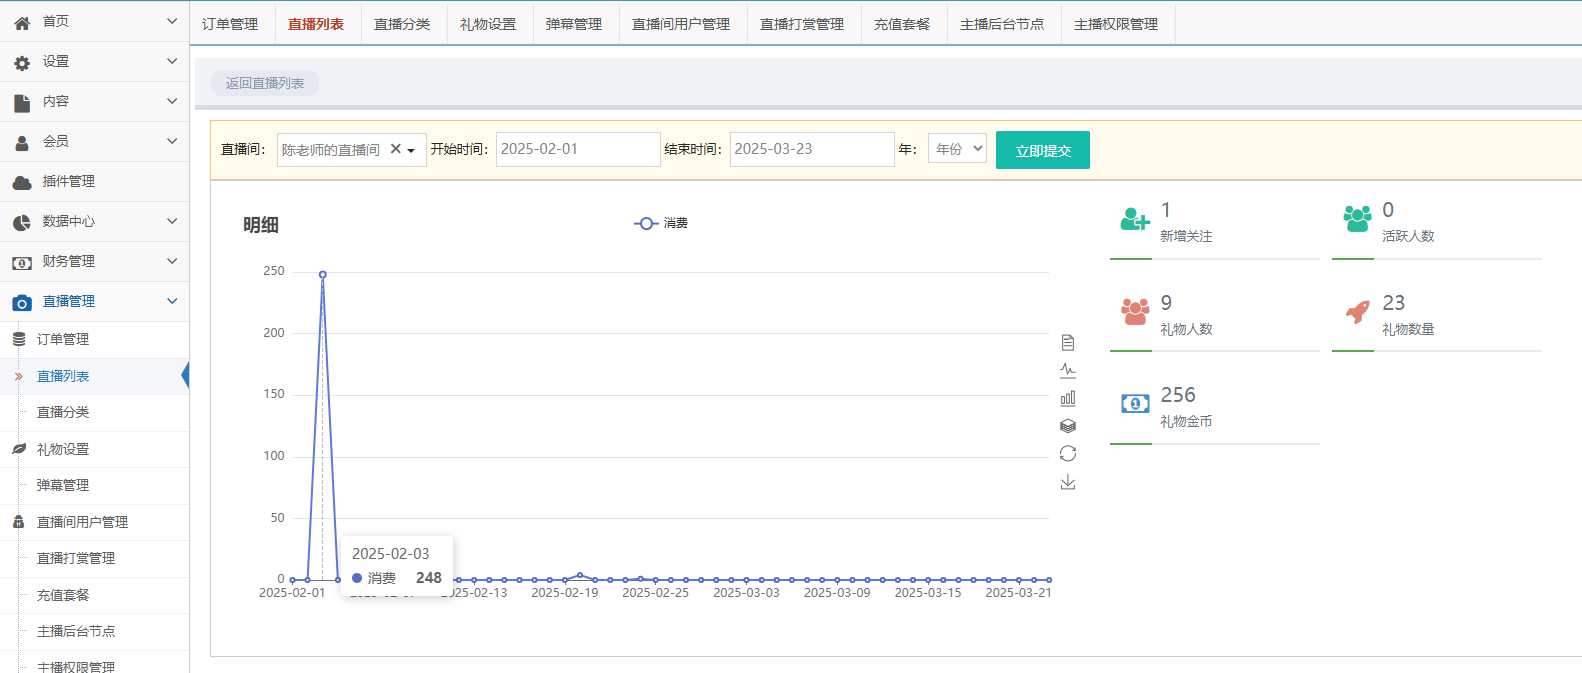Collapse the 直播管理 sidebar section
This screenshot has width=1582, height=673.
(x=95, y=301)
